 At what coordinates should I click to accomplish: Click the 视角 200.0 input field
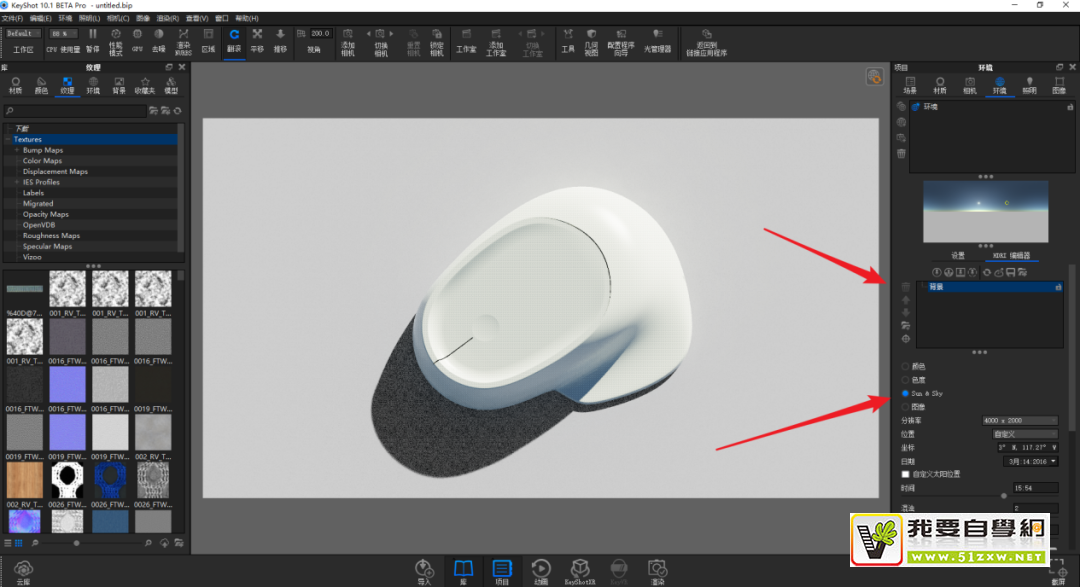point(320,33)
